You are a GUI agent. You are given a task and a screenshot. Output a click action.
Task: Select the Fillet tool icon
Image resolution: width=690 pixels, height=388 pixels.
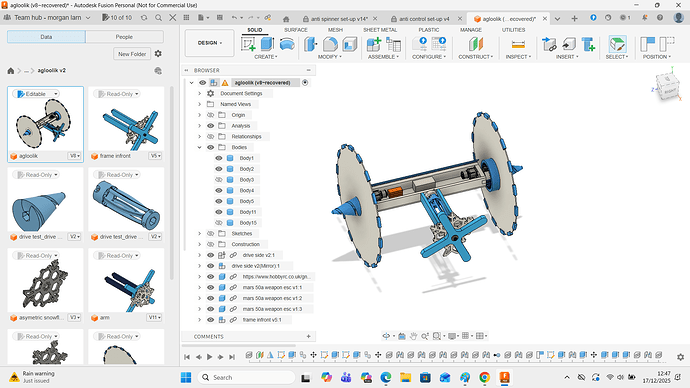pyautogui.click(x=330, y=44)
